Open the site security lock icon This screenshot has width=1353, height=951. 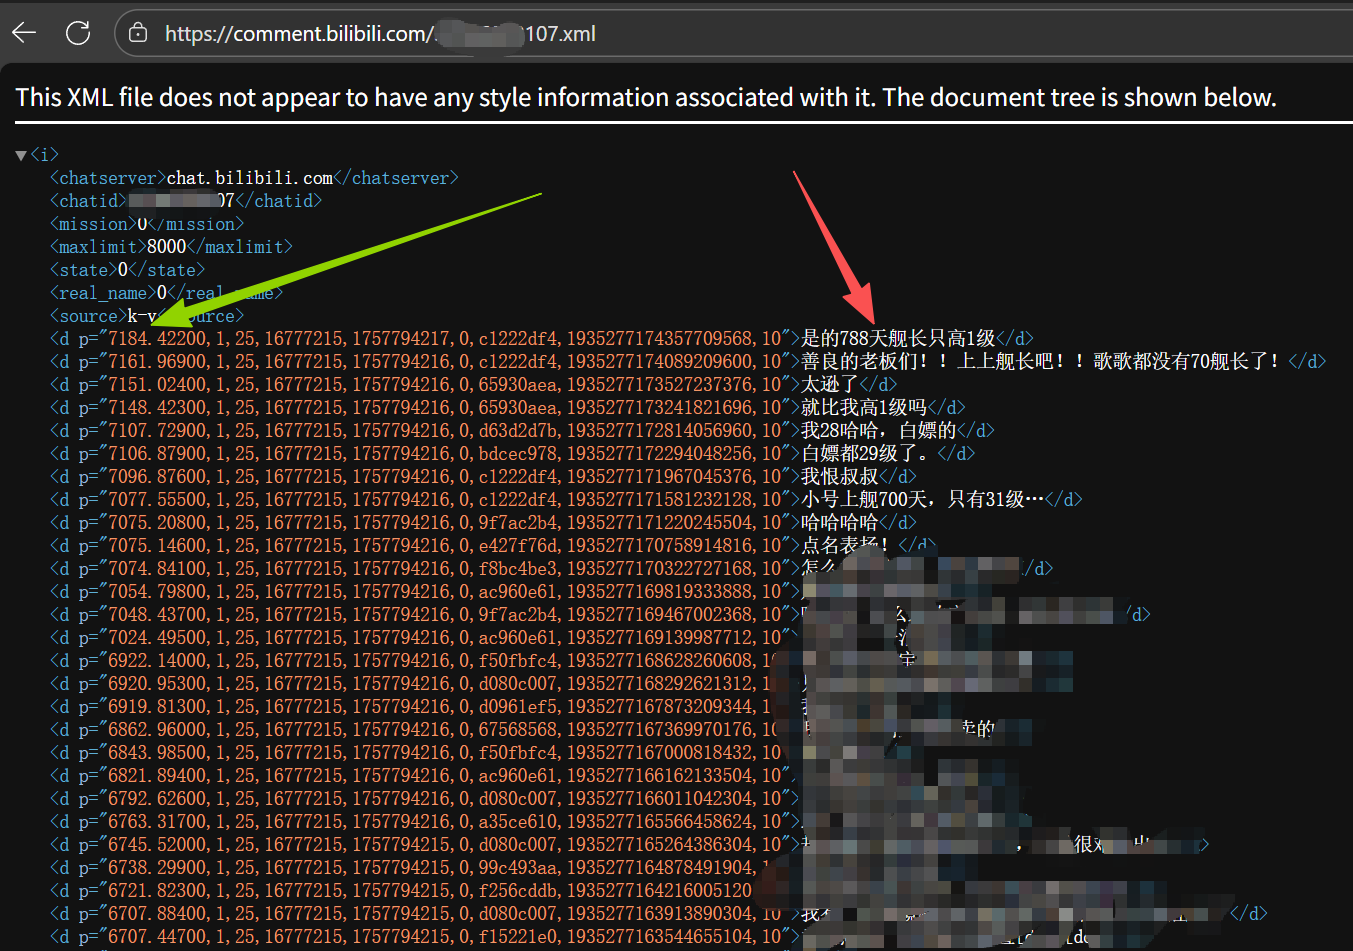coord(139,33)
